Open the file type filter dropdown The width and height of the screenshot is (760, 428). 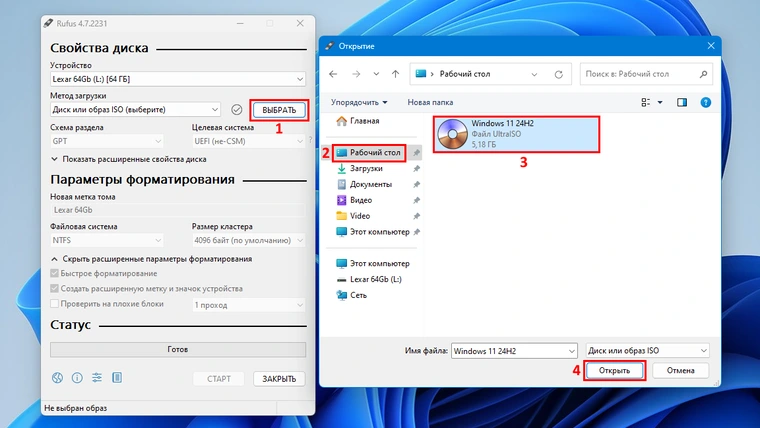(x=648, y=351)
